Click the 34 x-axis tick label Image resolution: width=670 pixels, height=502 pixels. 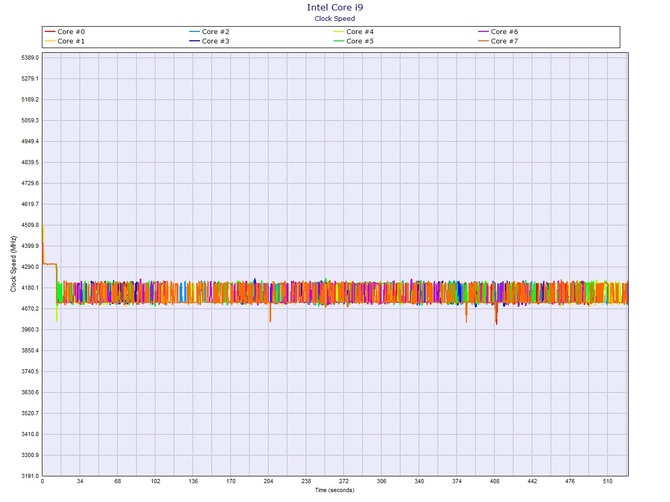[x=80, y=481]
